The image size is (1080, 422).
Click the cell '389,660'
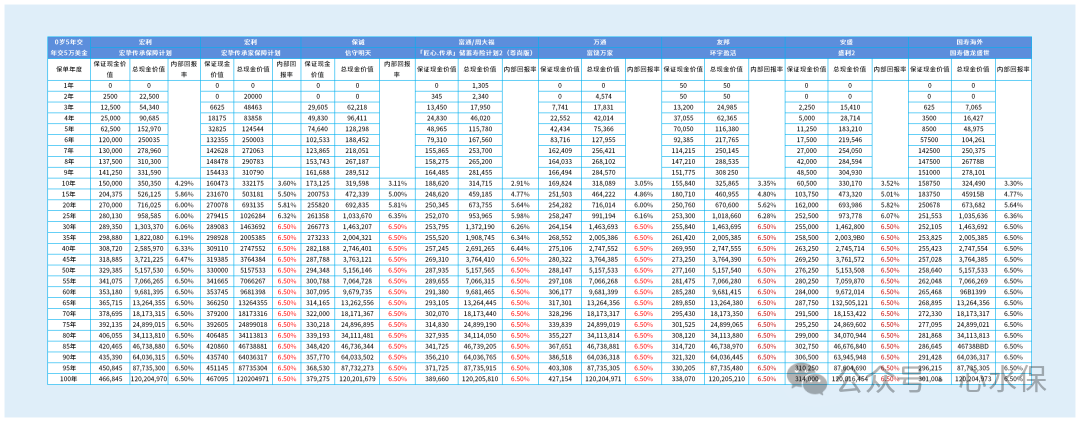click(438, 379)
